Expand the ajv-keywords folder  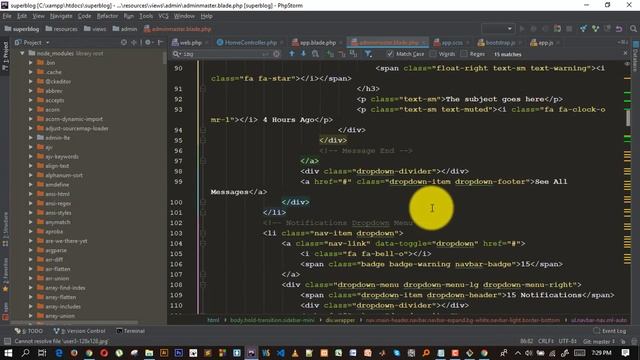tap(31, 157)
